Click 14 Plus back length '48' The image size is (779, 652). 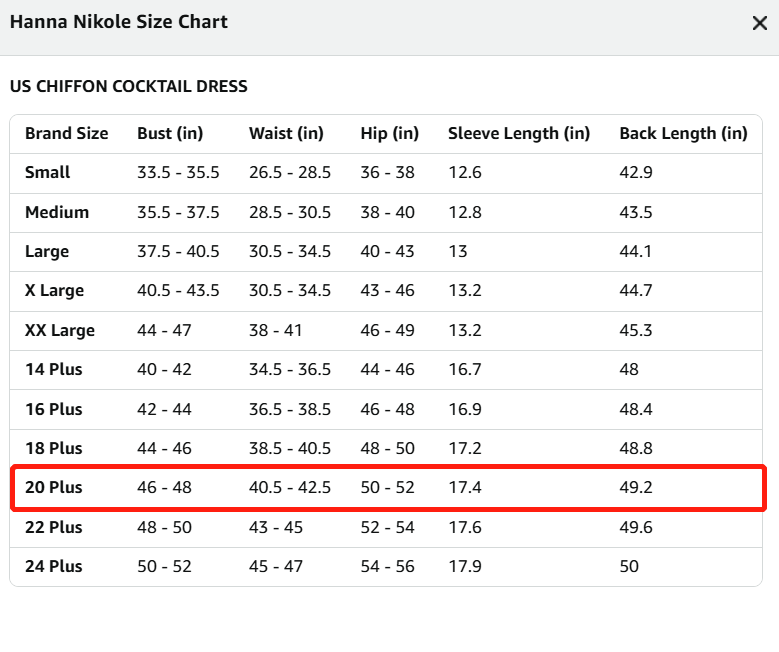629,369
